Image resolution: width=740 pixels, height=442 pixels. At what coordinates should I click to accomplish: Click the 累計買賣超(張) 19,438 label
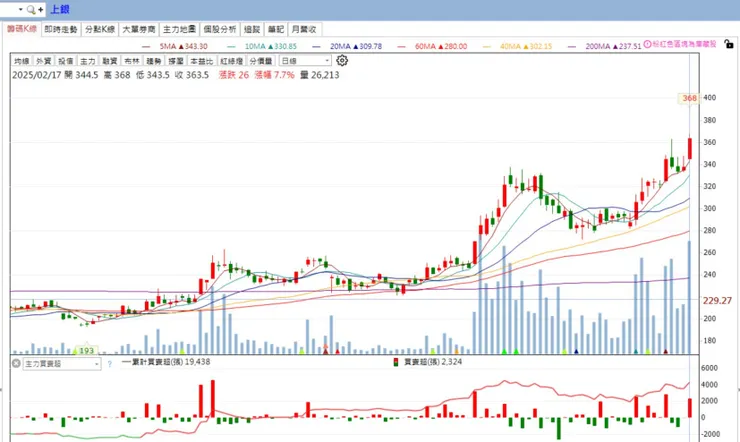point(166,362)
